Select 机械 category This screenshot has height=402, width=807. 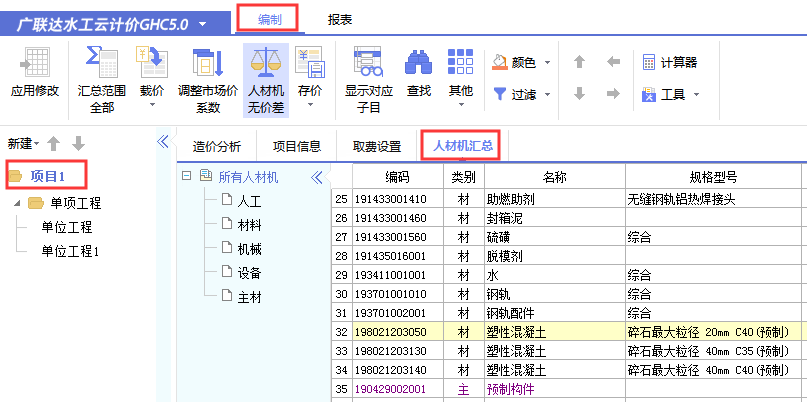pyautogui.click(x=250, y=249)
